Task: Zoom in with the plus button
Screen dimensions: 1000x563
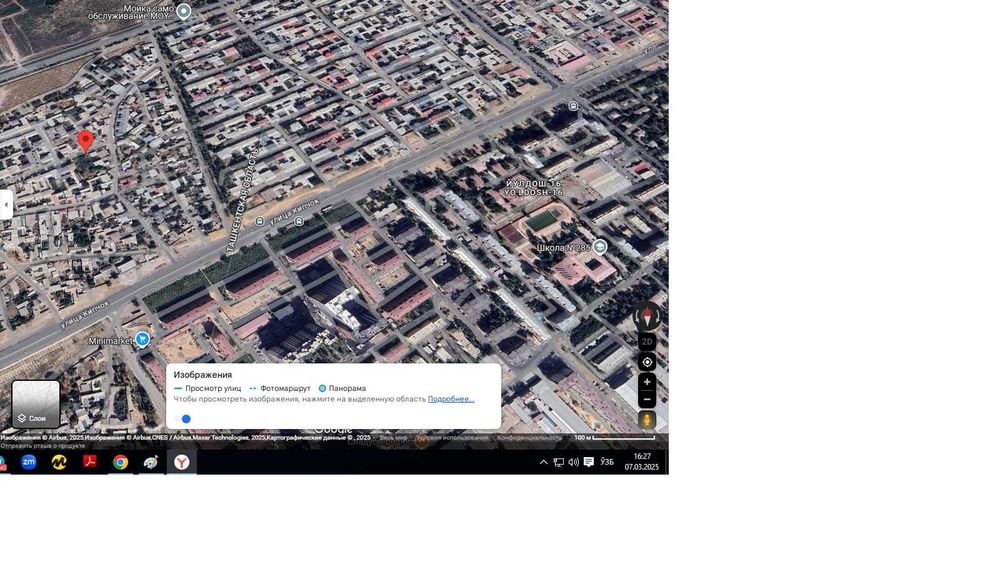Action: coord(647,382)
